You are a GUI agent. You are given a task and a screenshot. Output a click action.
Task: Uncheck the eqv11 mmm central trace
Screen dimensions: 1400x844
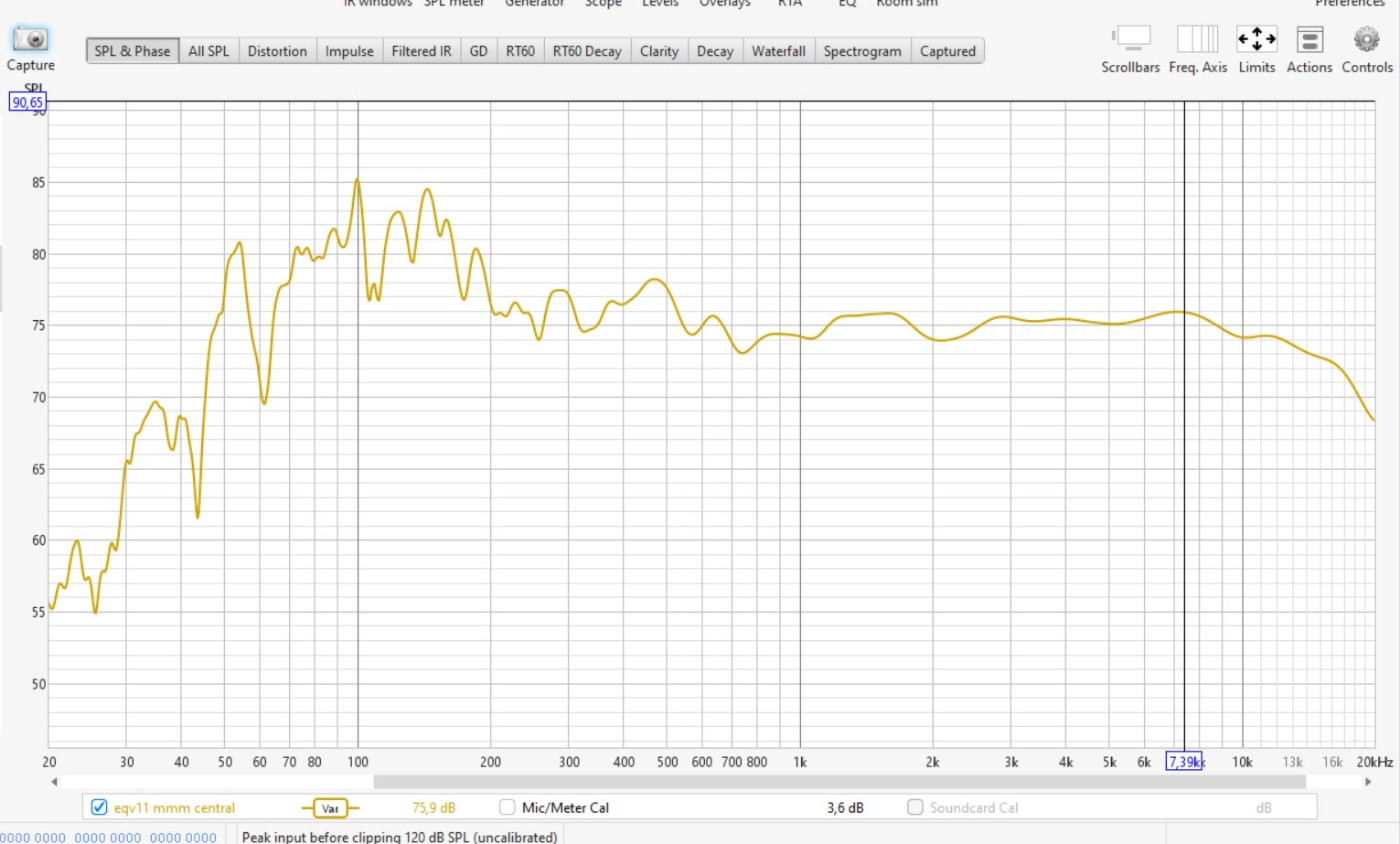(x=98, y=808)
